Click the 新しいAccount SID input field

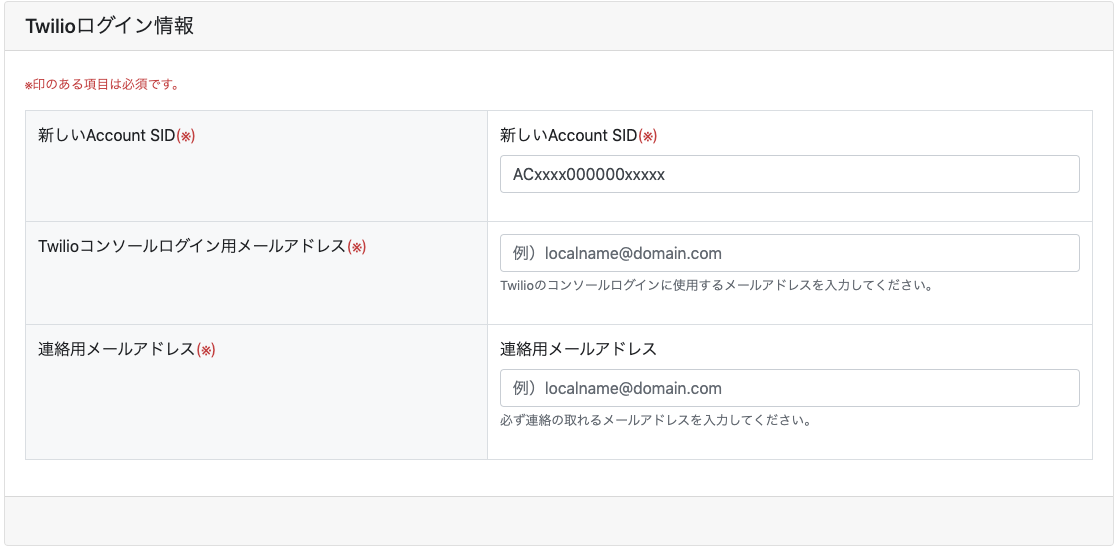(x=789, y=174)
